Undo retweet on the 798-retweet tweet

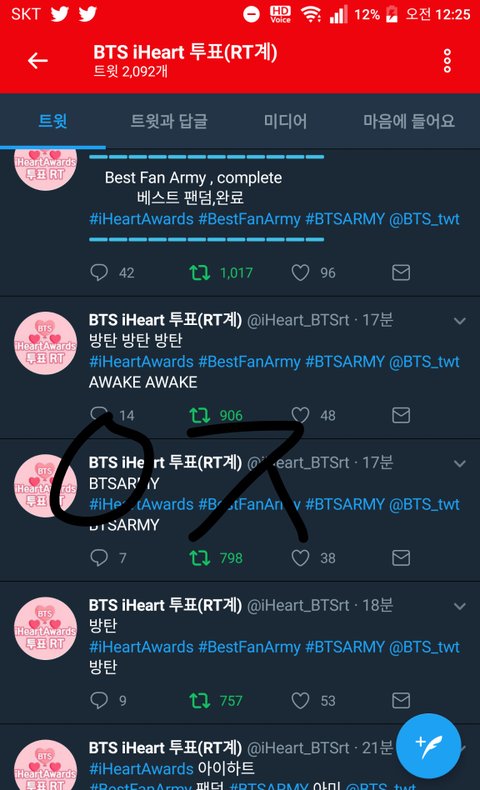199,558
